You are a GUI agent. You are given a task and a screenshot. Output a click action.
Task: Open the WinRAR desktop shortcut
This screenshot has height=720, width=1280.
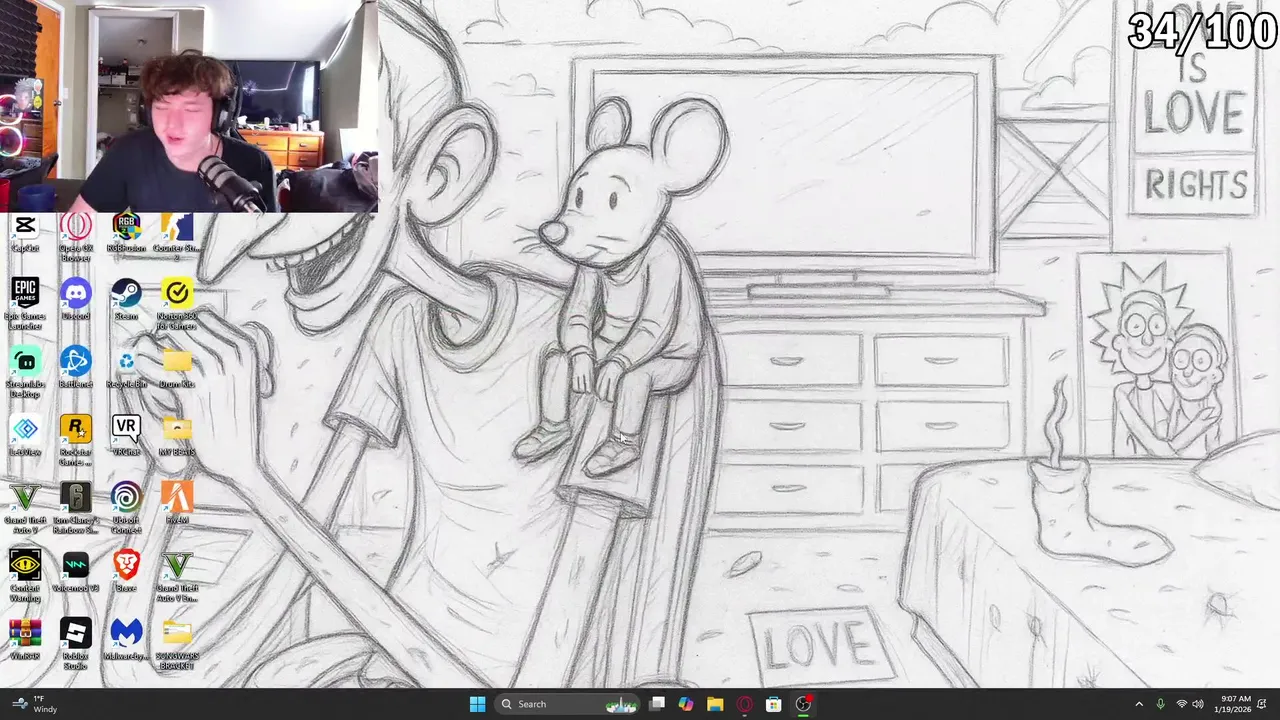(x=25, y=640)
